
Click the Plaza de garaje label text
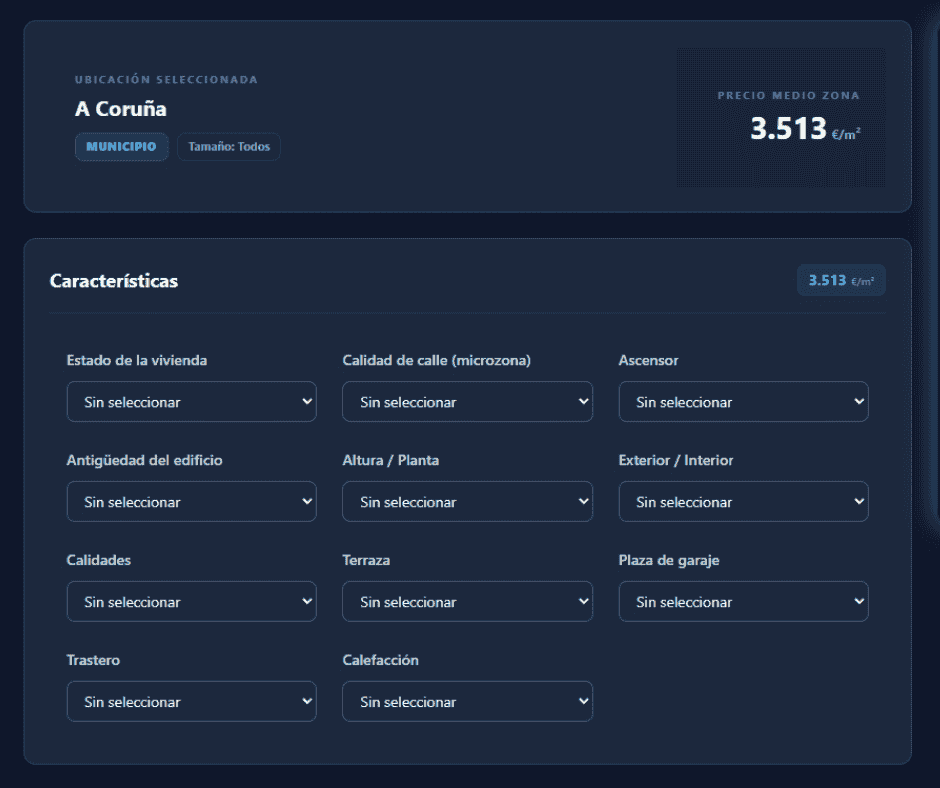(x=668, y=560)
